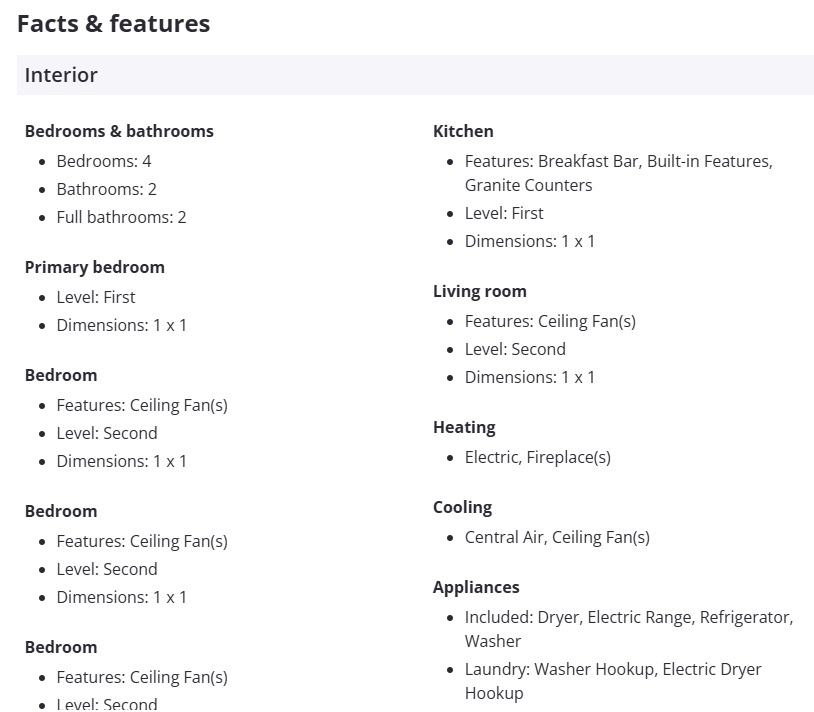The height and width of the screenshot is (712, 814).
Task: Click the Cooling subheading
Action: click(462, 507)
